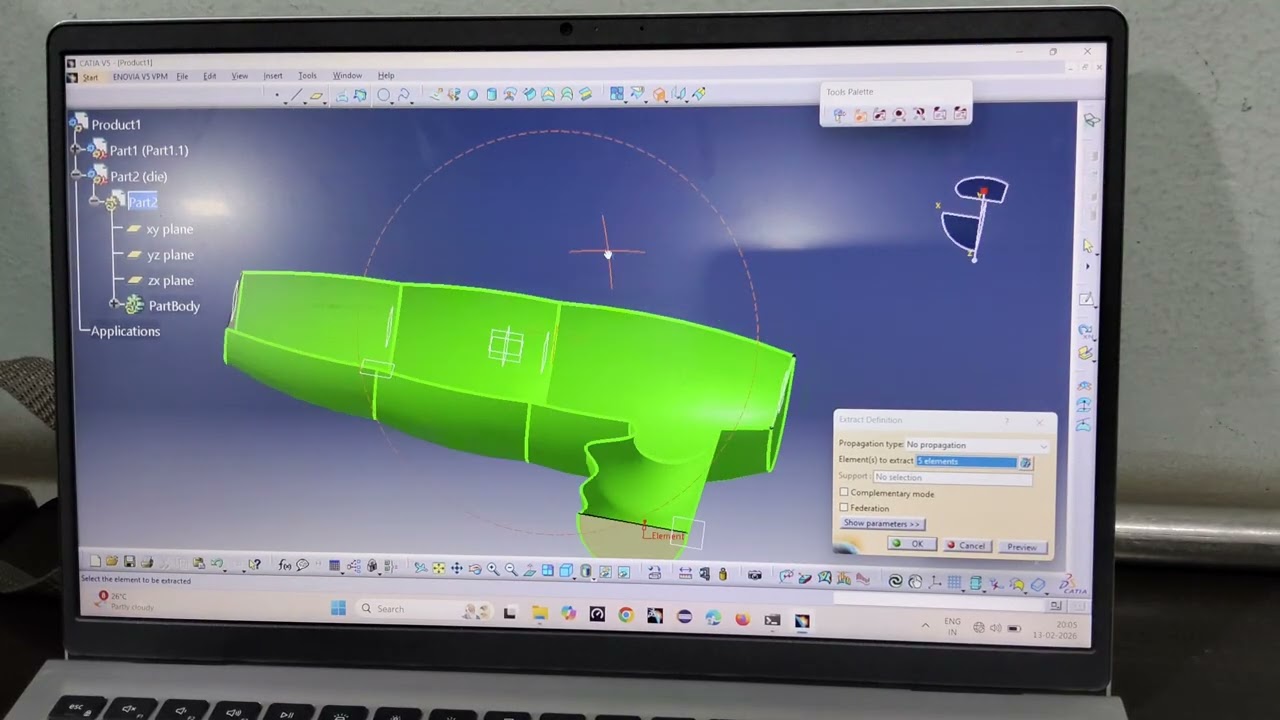Click the Zoom In icon
This screenshot has height=720, width=1280.
click(493, 569)
